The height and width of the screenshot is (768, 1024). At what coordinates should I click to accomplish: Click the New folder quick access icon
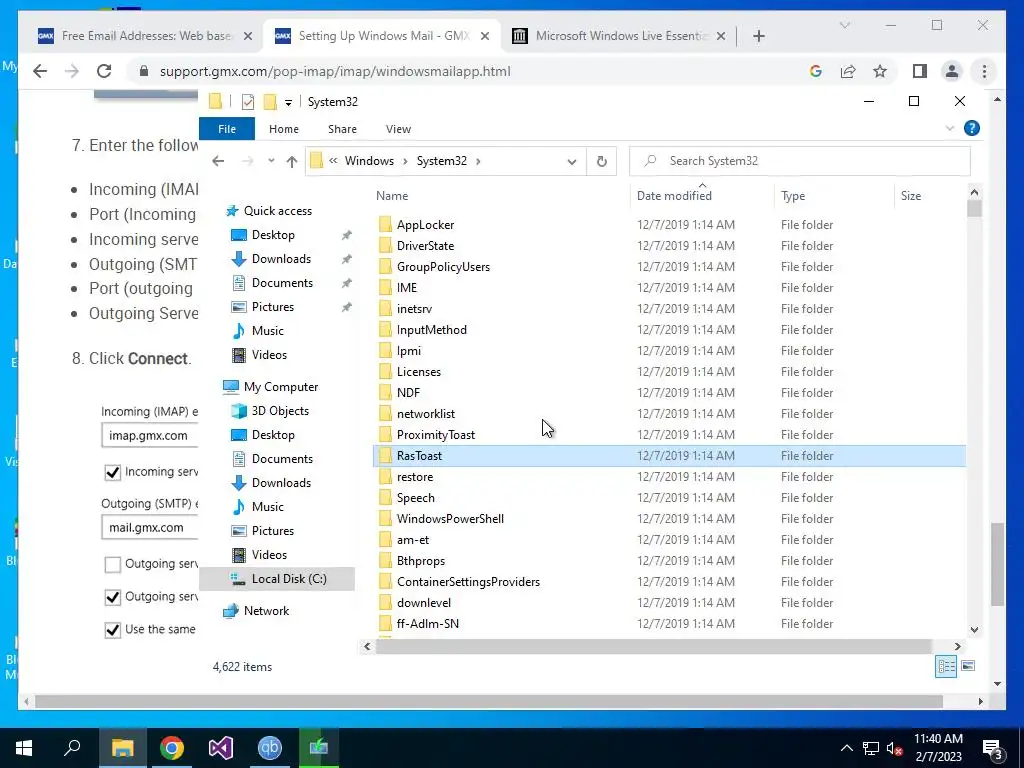tap(270, 102)
